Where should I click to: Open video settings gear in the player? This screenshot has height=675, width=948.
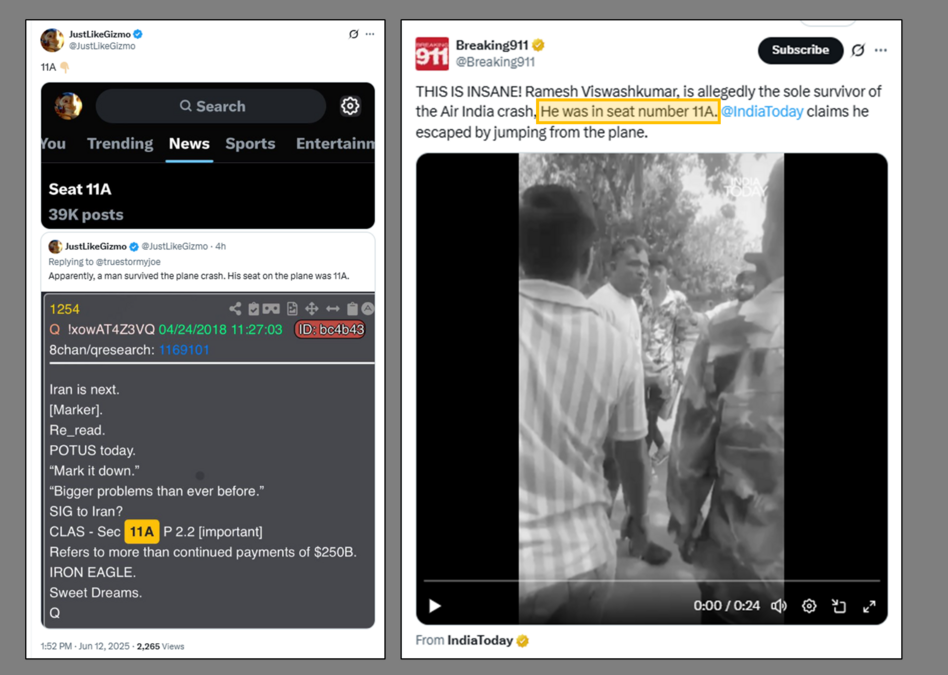[x=809, y=605]
